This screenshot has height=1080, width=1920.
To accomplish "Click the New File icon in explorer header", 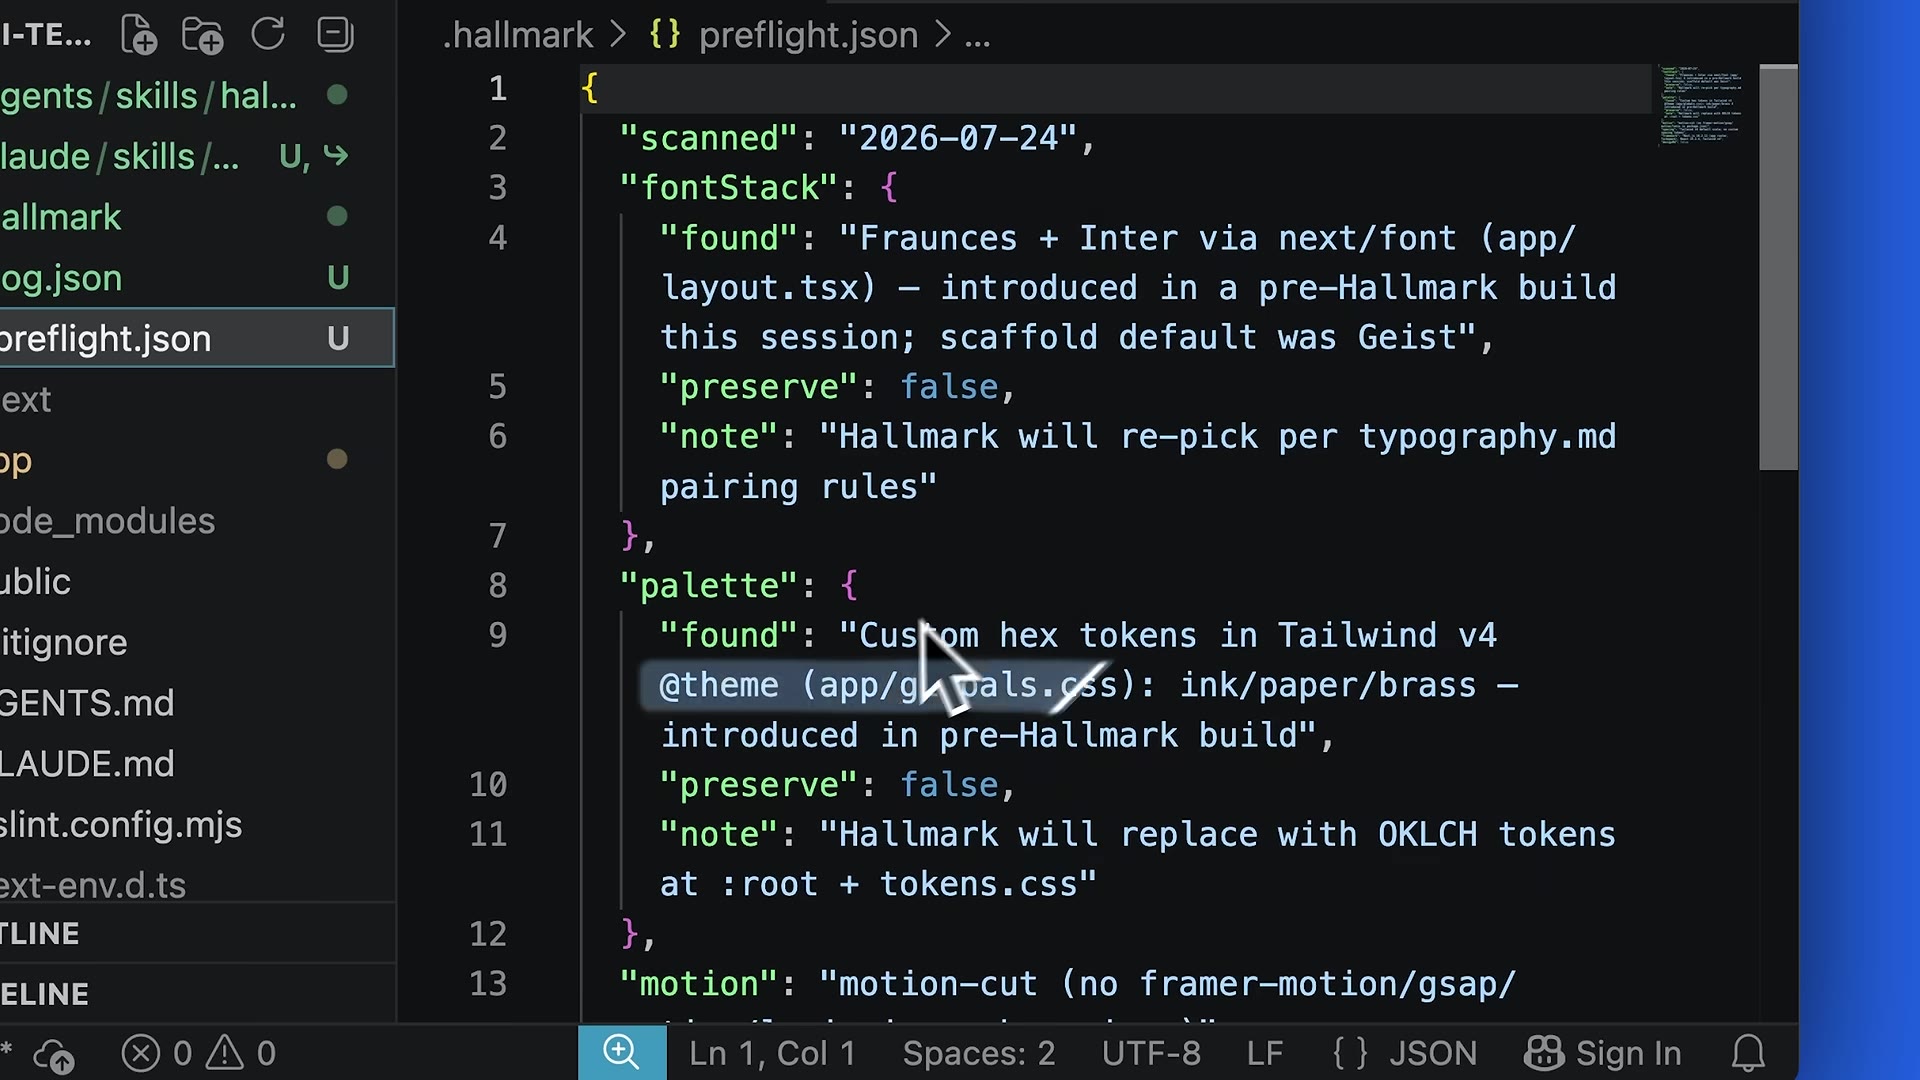I will point(139,35).
